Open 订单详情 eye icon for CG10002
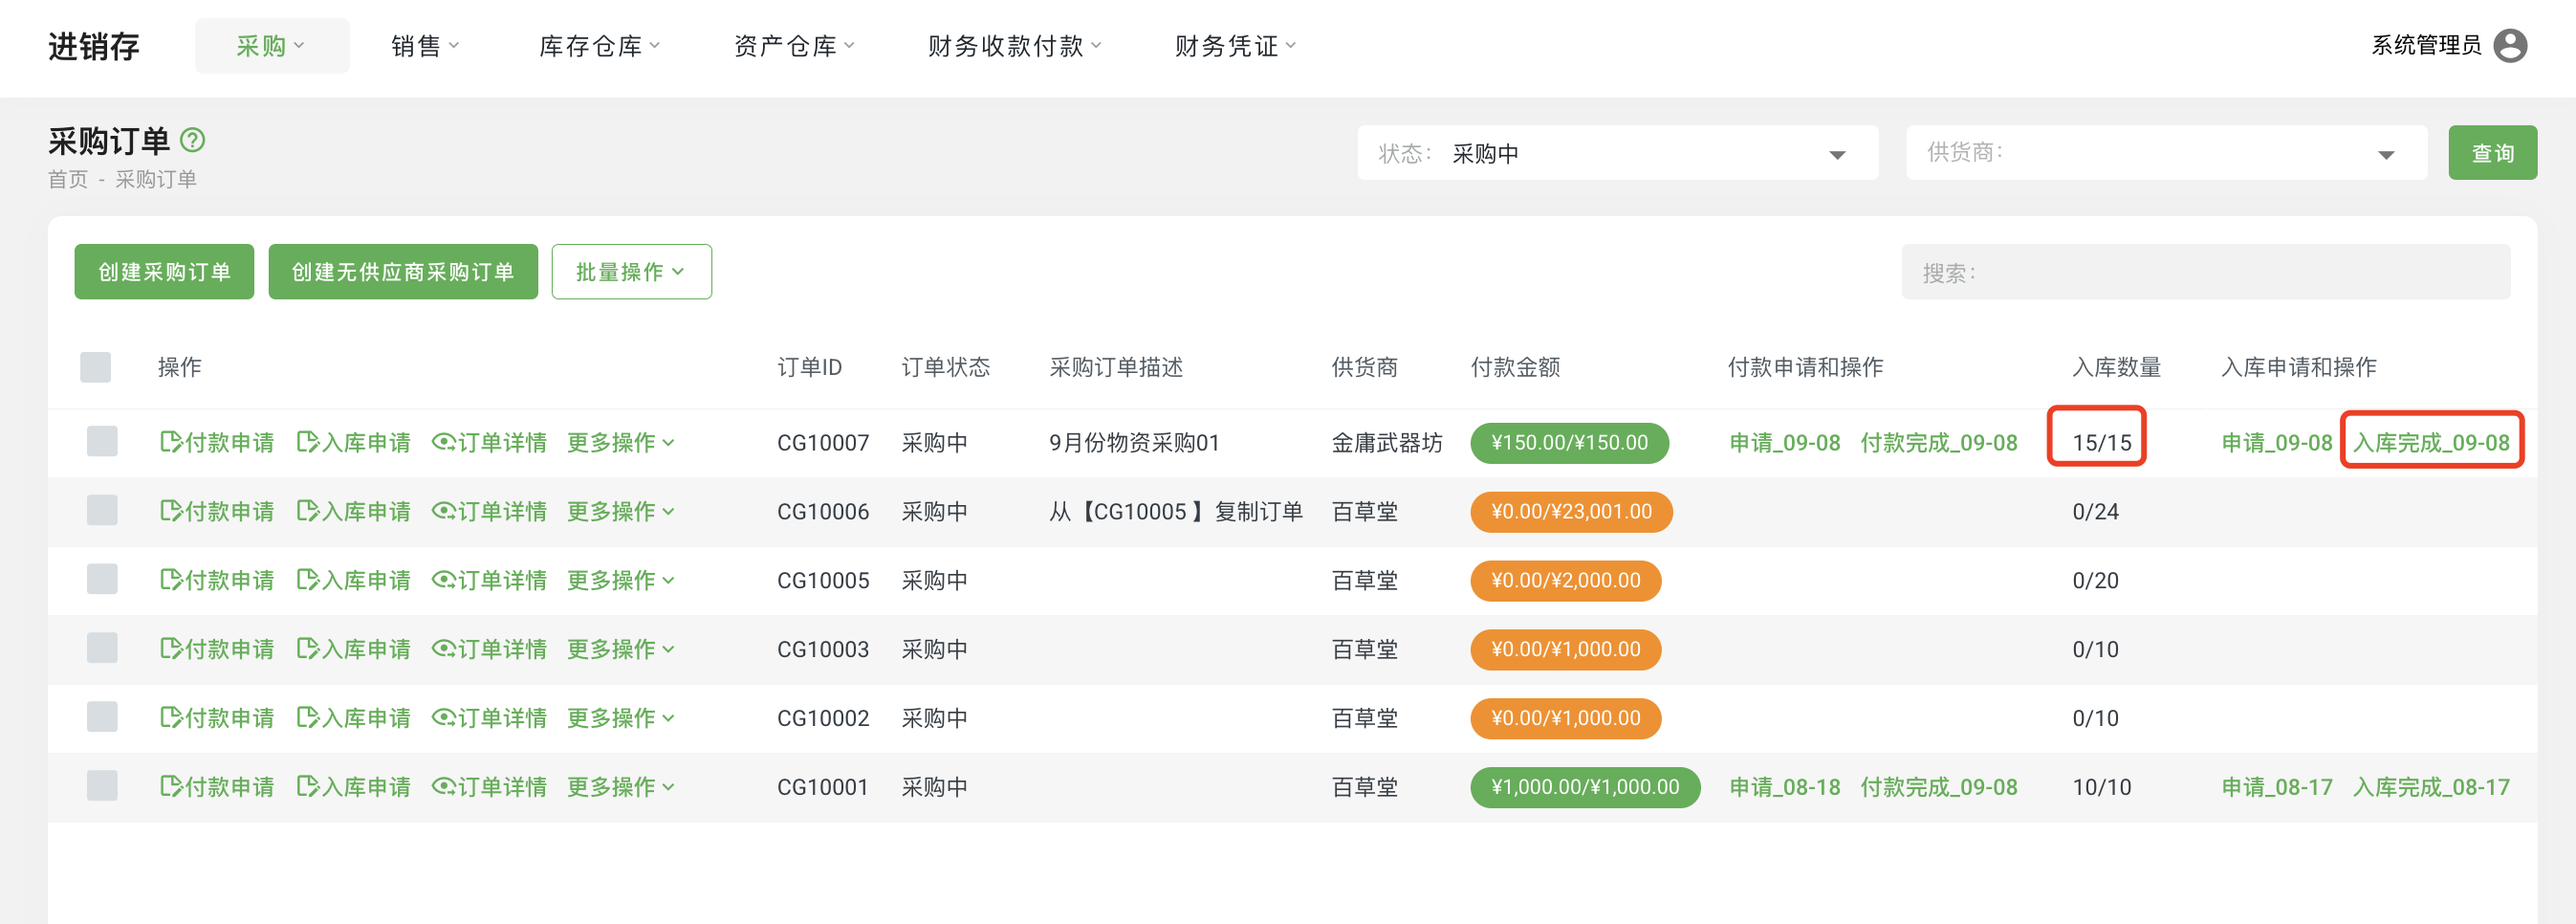Screen dimensions: 2576x924 [443, 717]
